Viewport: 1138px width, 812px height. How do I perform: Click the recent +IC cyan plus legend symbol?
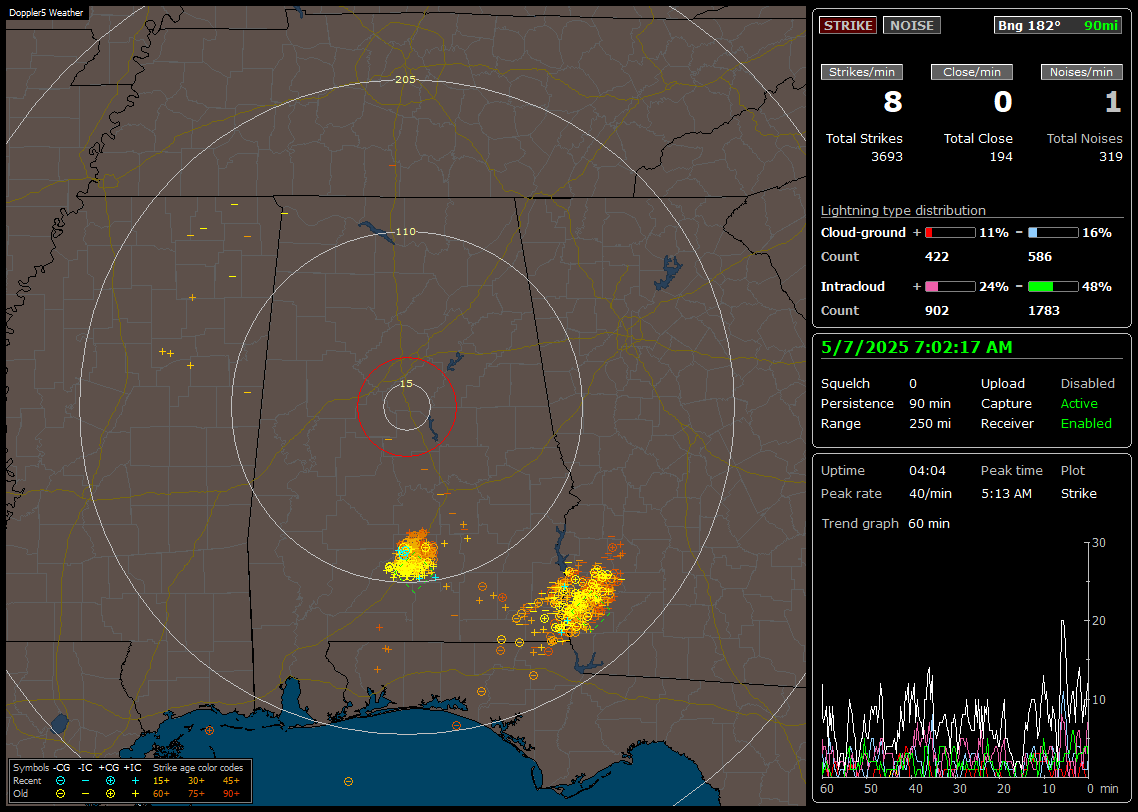pyautogui.click(x=135, y=781)
